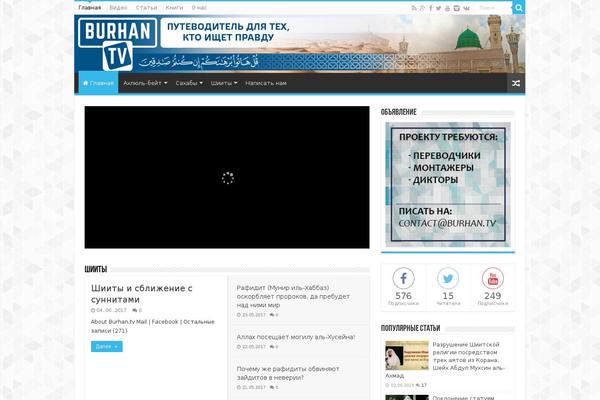Open the Instagram icon in top bar
Screen dimensions: 600x400
tap(457, 8)
